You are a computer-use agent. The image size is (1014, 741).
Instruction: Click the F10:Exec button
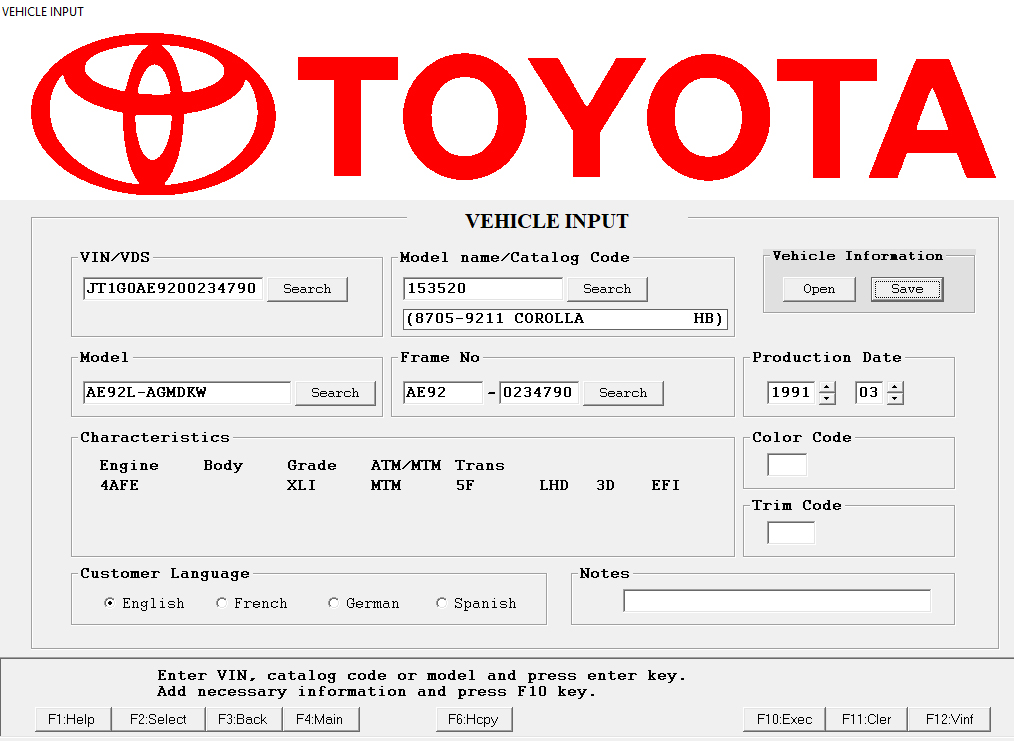tap(784, 719)
